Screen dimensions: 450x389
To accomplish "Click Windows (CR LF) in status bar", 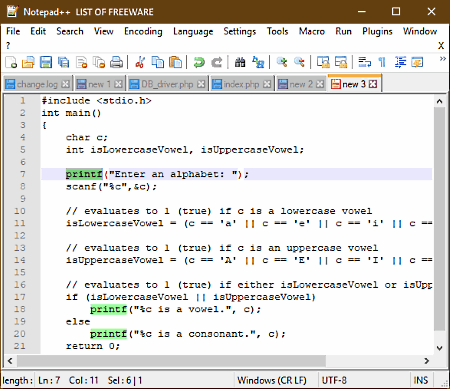I will (x=272, y=380).
